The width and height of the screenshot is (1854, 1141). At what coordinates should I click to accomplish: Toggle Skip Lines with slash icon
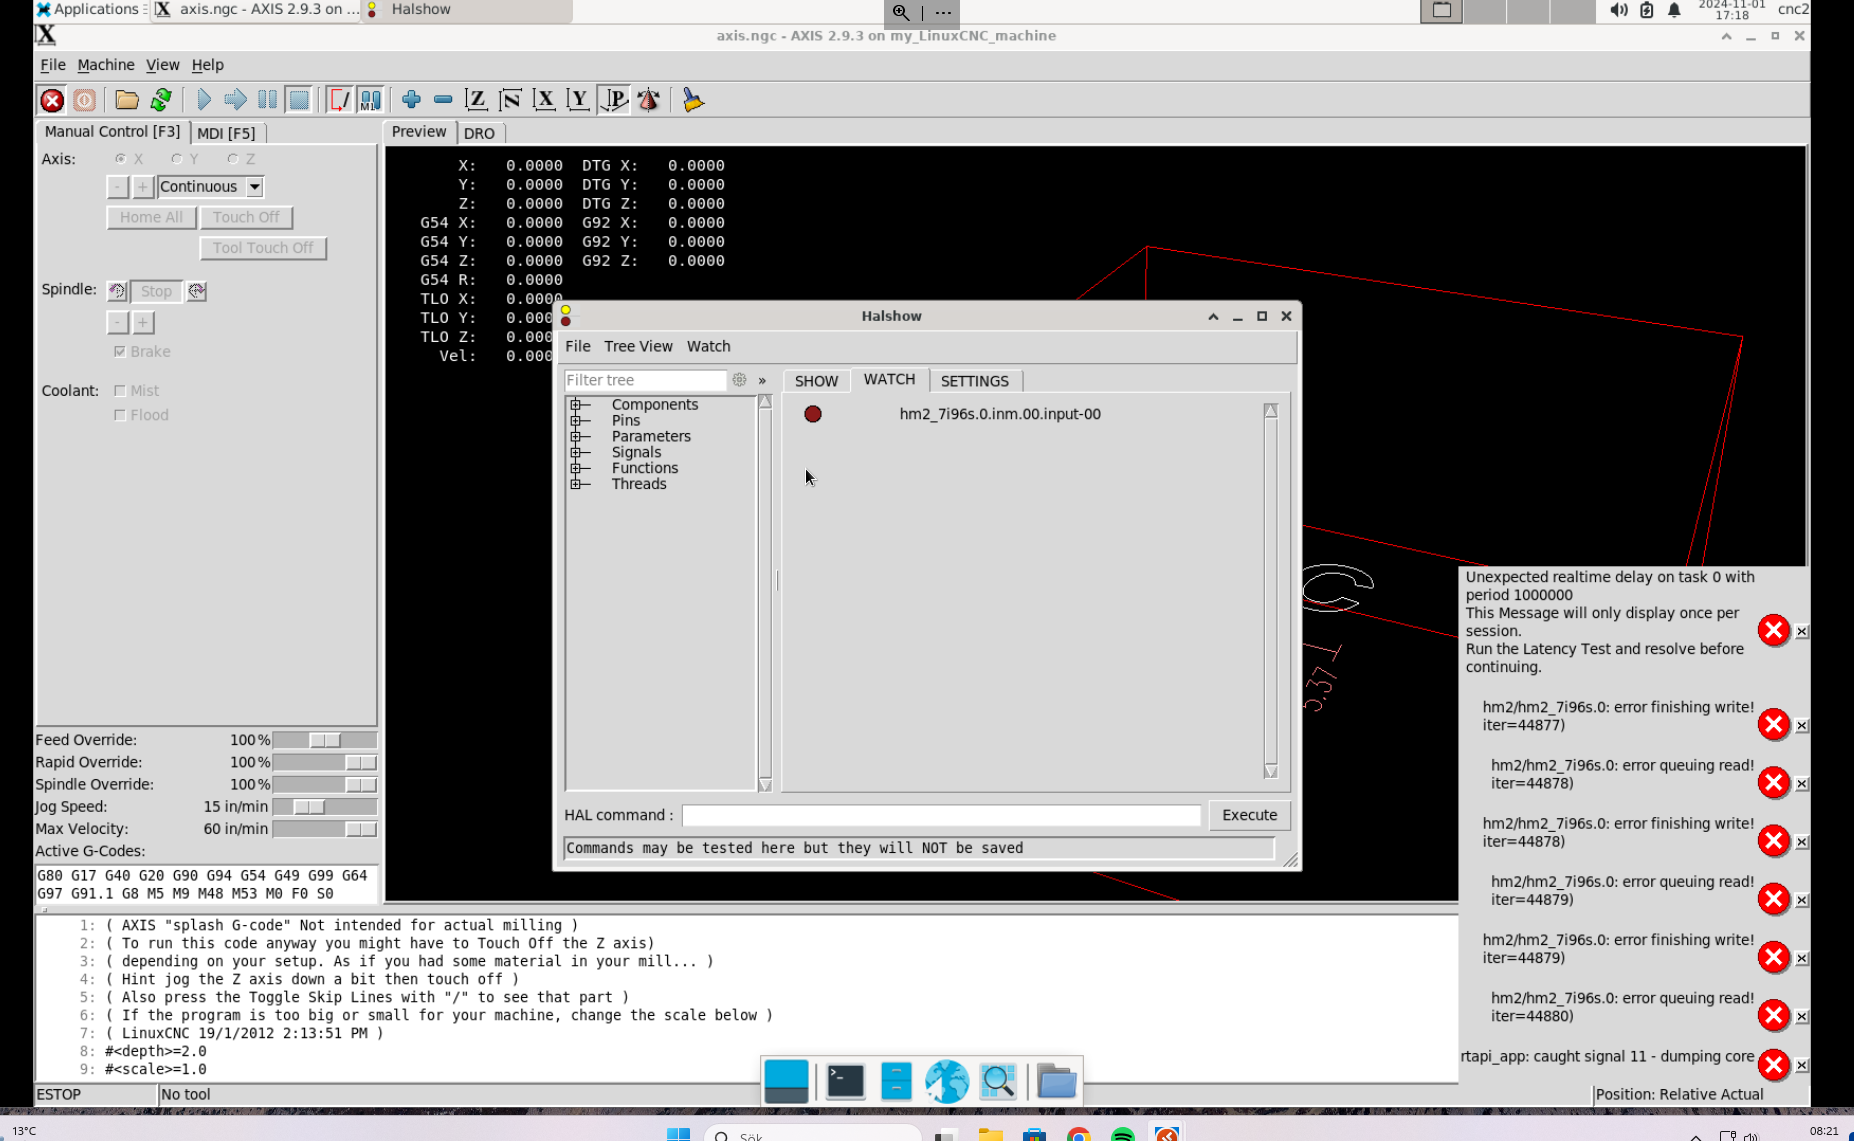tap(339, 100)
